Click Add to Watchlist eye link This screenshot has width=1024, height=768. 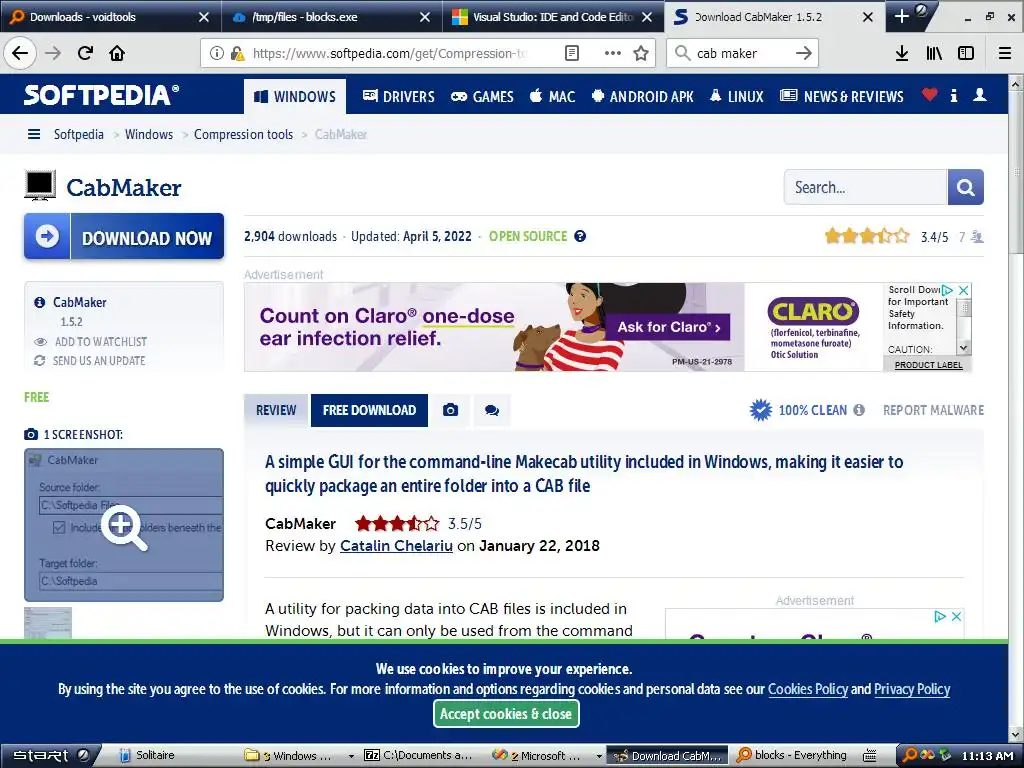pos(91,342)
